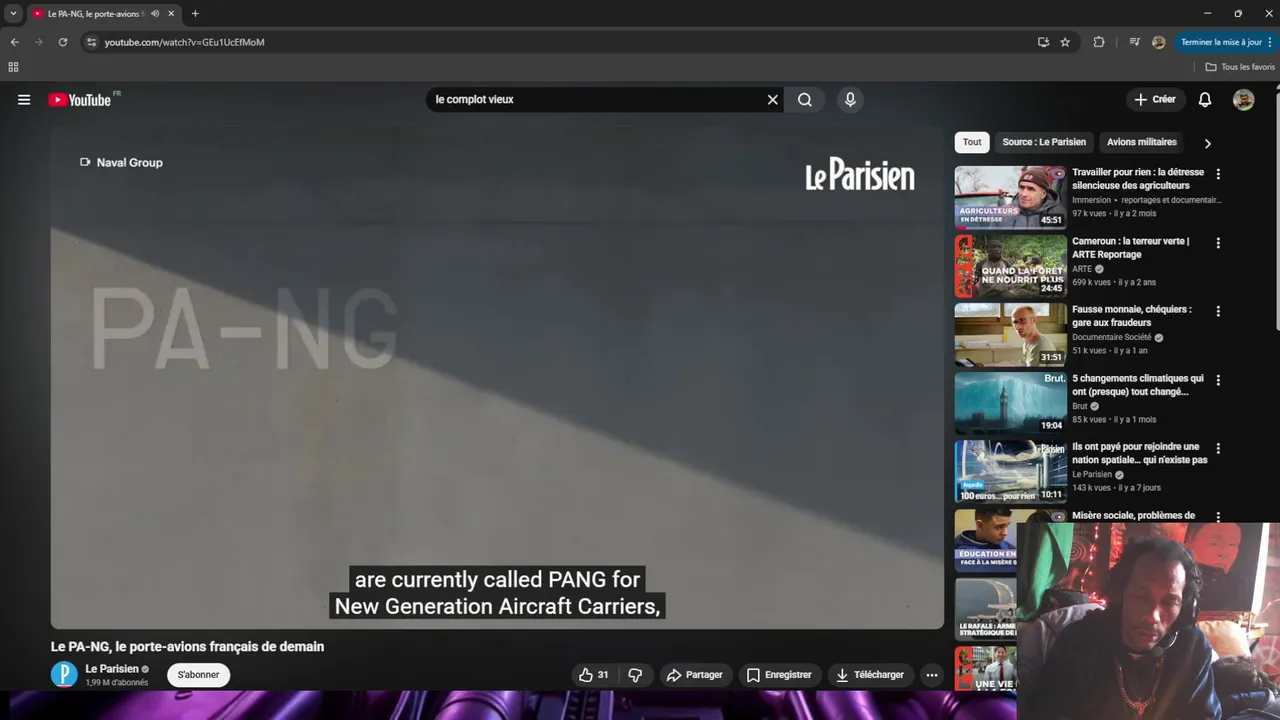Run the search with magnifier button
This screenshot has height=720, width=1280.
(805, 100)
